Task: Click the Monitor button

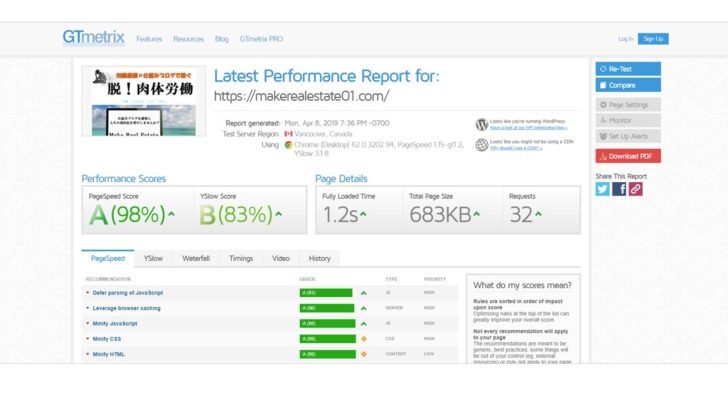Action: pos(628,120)
